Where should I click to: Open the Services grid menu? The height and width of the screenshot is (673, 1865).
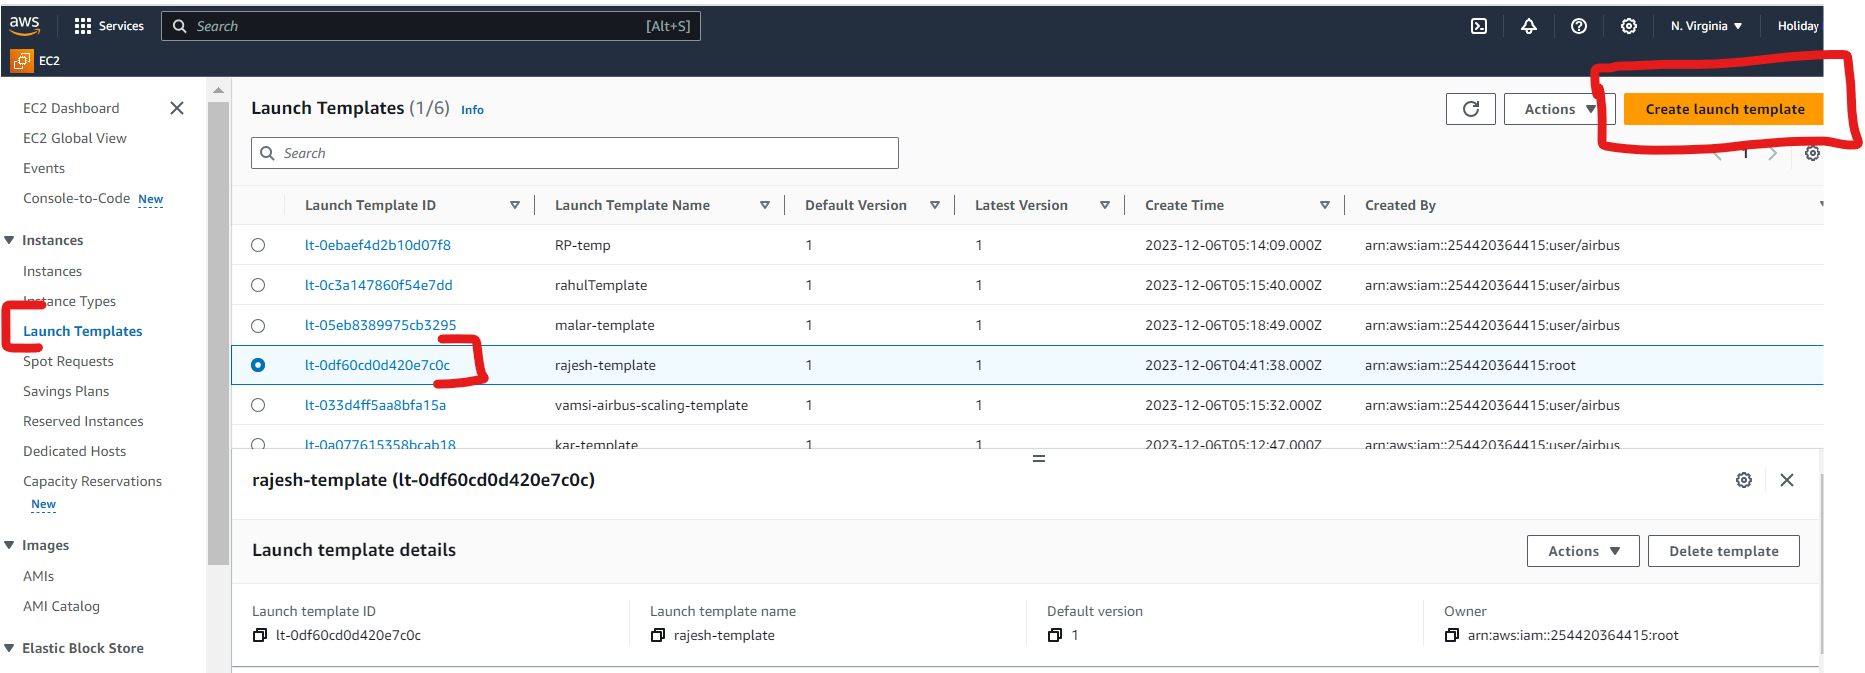[109, 26]
